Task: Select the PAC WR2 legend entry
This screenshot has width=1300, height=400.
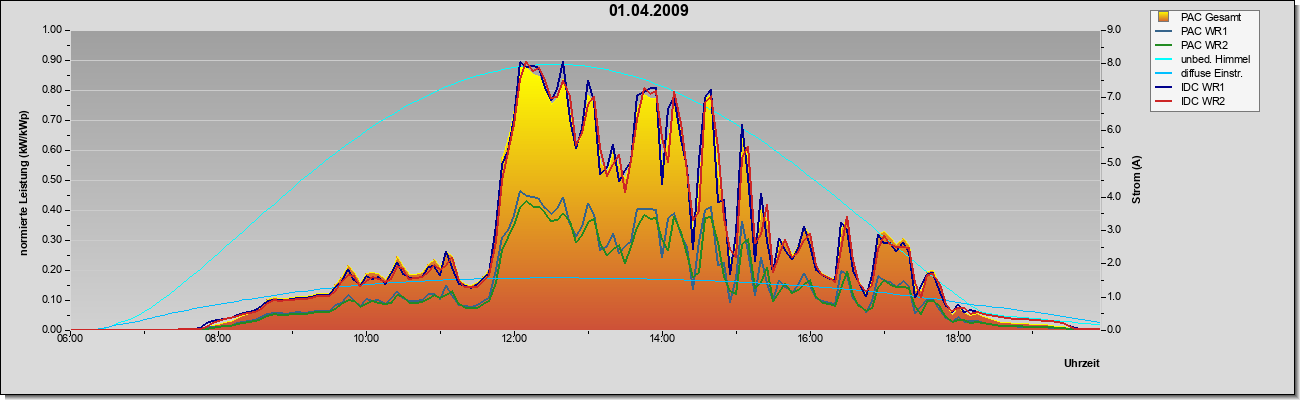Action: click(1204, 45)
